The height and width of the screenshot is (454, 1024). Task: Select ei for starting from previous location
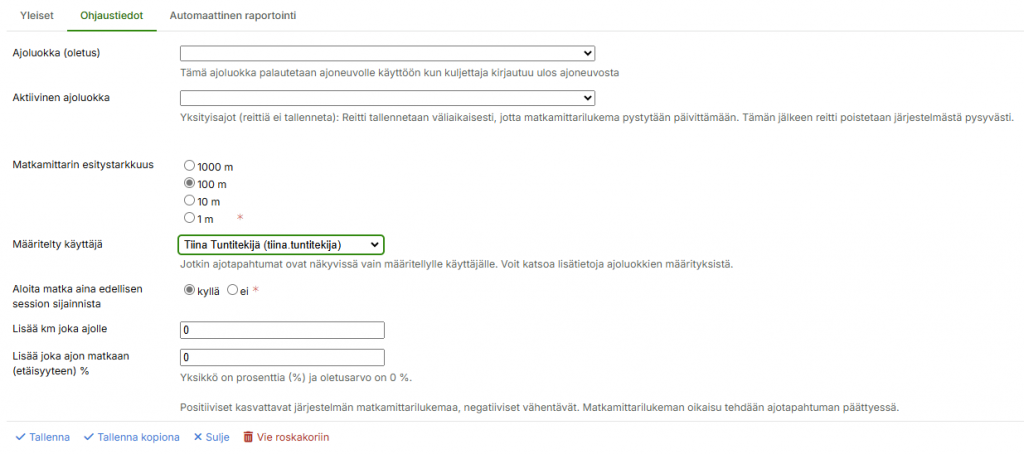pyautogui.click(x=232, y=290)
